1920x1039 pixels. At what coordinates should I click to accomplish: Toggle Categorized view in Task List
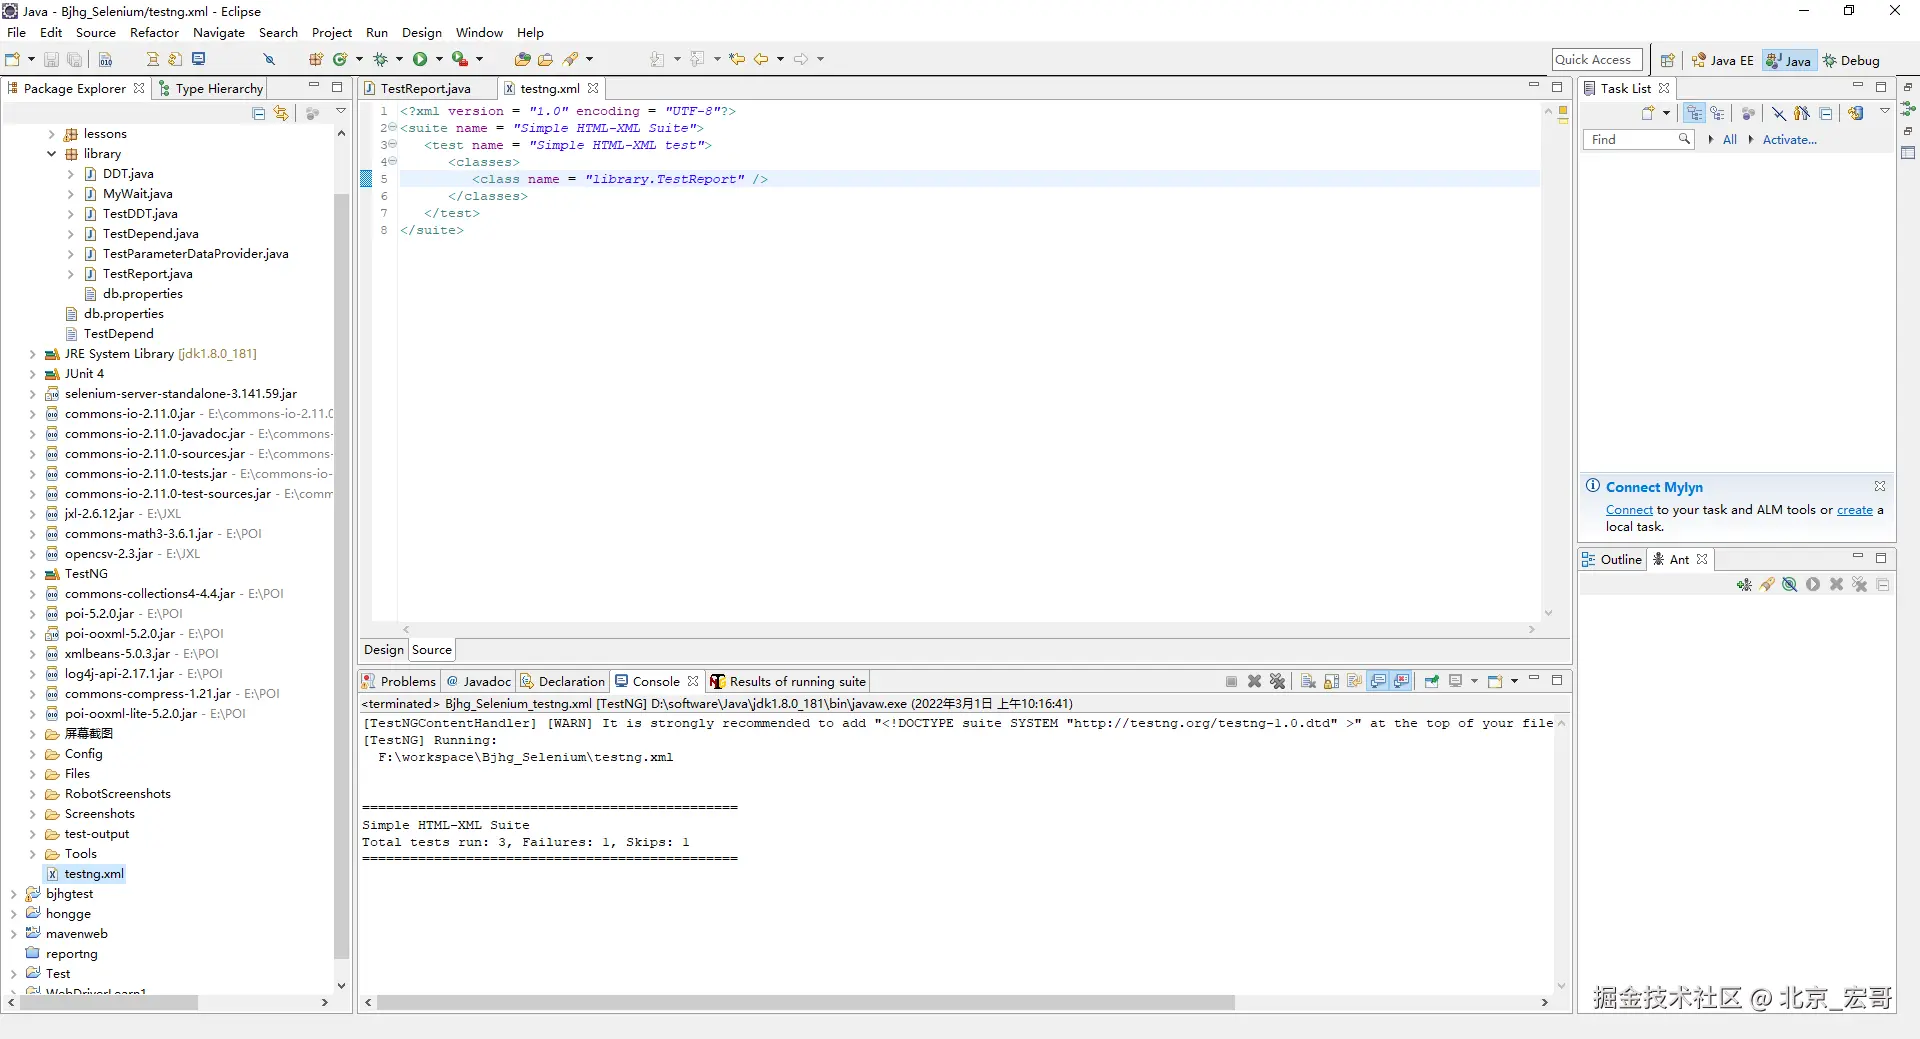(x=1694, y=113)
